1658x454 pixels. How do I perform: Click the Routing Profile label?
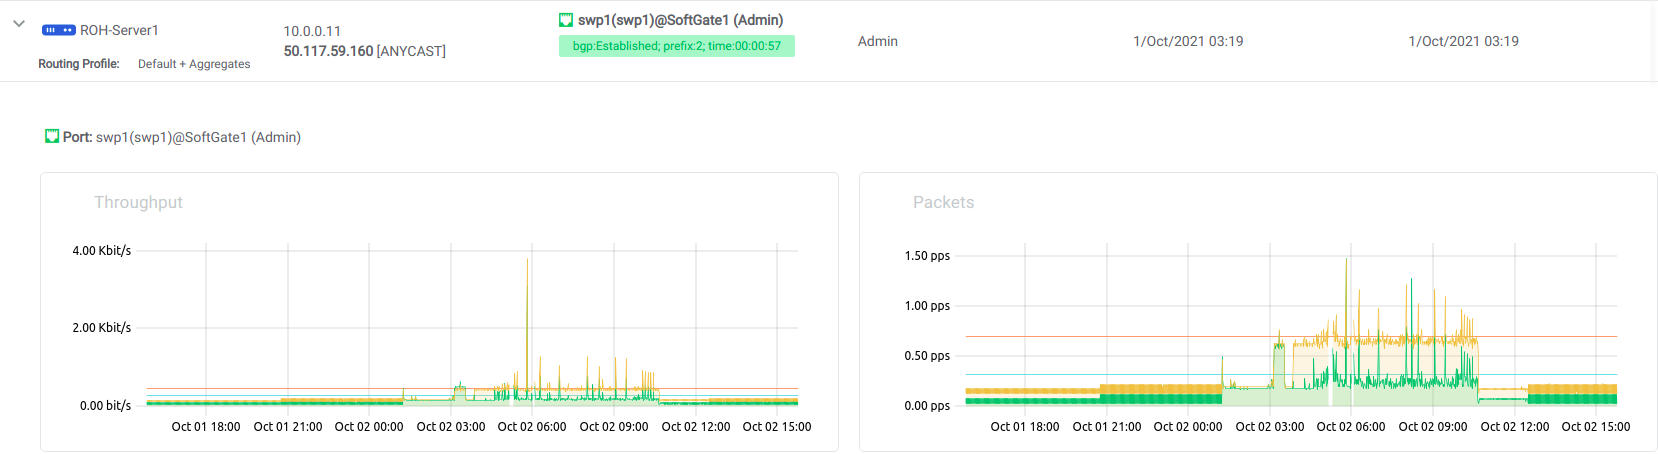click(x=79, y=64)
